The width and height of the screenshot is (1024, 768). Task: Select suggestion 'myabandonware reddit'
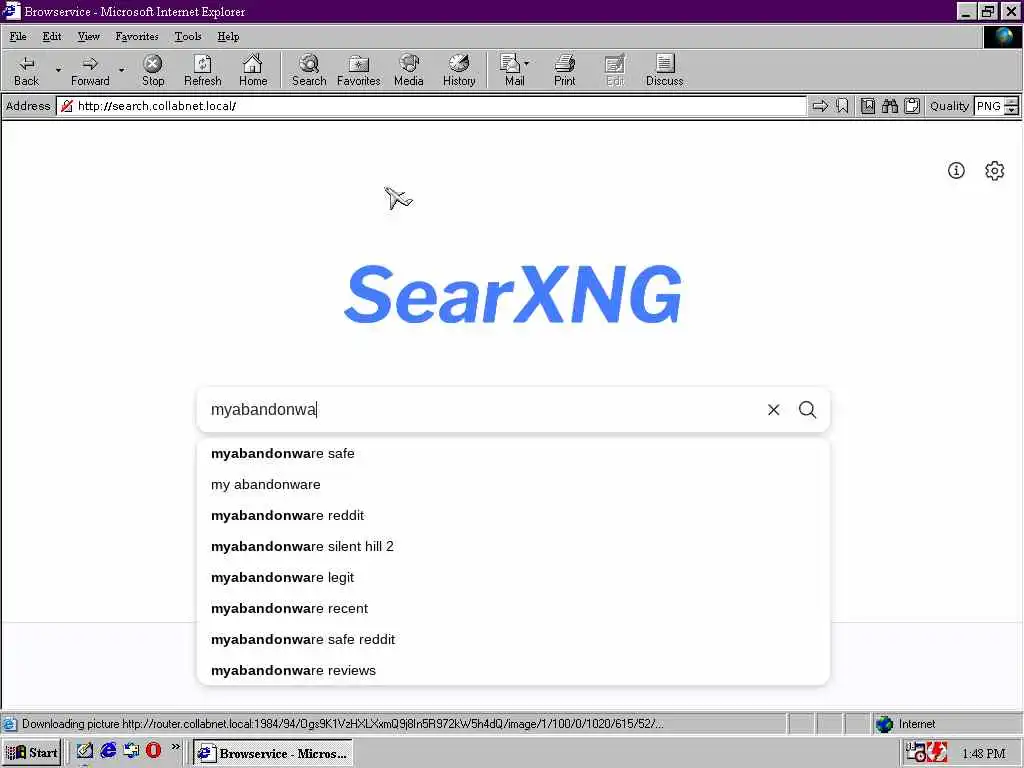(x=513, y=515)
